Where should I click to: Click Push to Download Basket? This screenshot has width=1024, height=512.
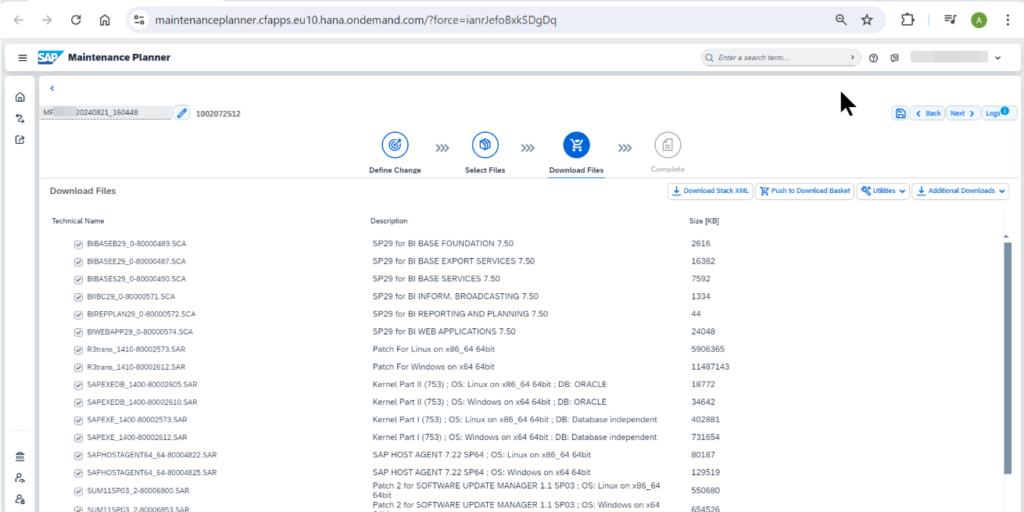[805, 191]
